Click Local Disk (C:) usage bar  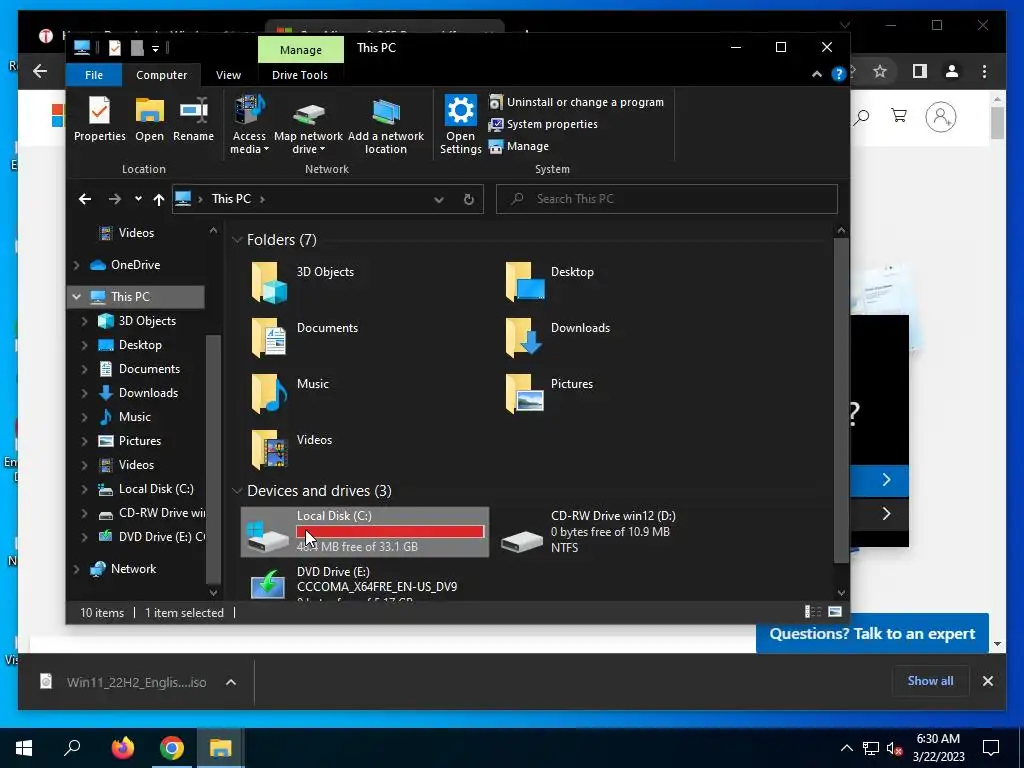point(391,532)
